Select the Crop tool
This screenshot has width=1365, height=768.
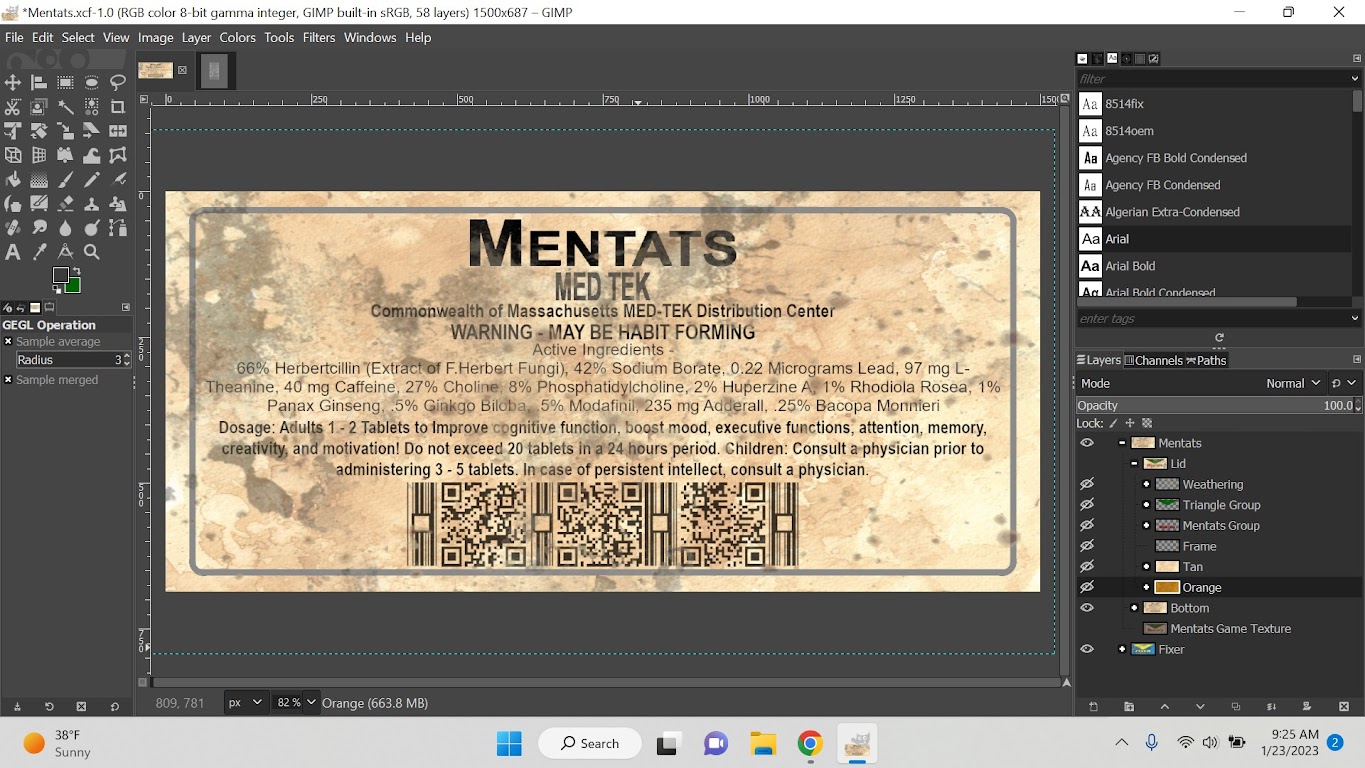point(118,107)
